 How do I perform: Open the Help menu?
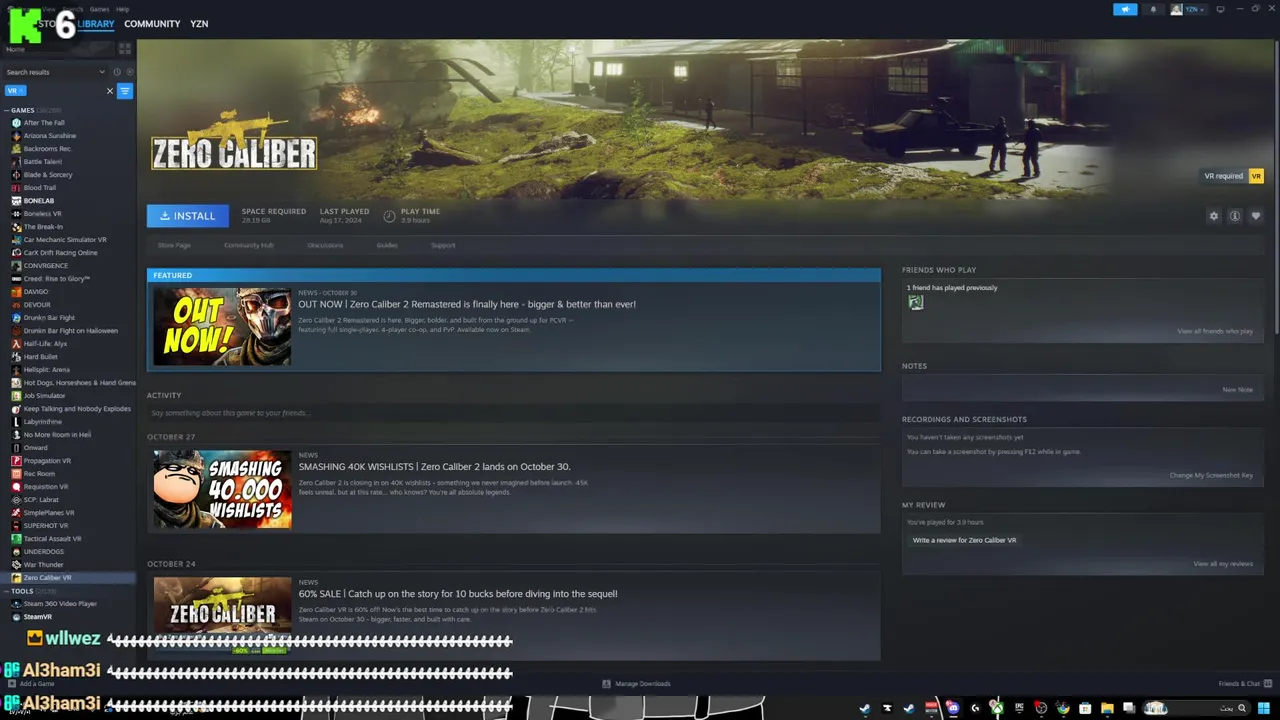122,8
